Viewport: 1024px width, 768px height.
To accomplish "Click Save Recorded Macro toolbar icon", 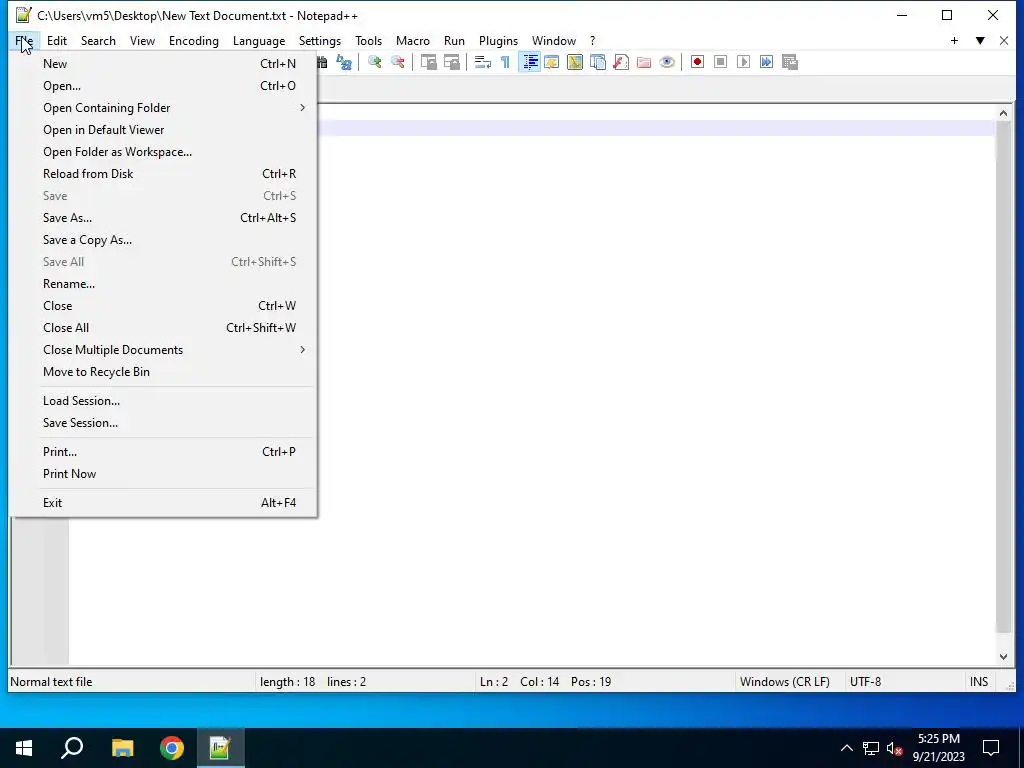I will 790,62.
